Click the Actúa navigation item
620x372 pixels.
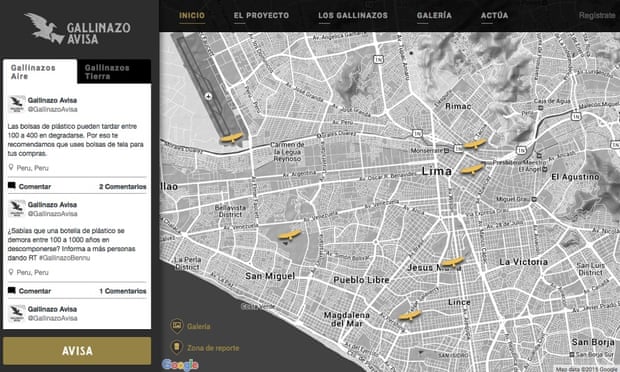tap(494, 15)
